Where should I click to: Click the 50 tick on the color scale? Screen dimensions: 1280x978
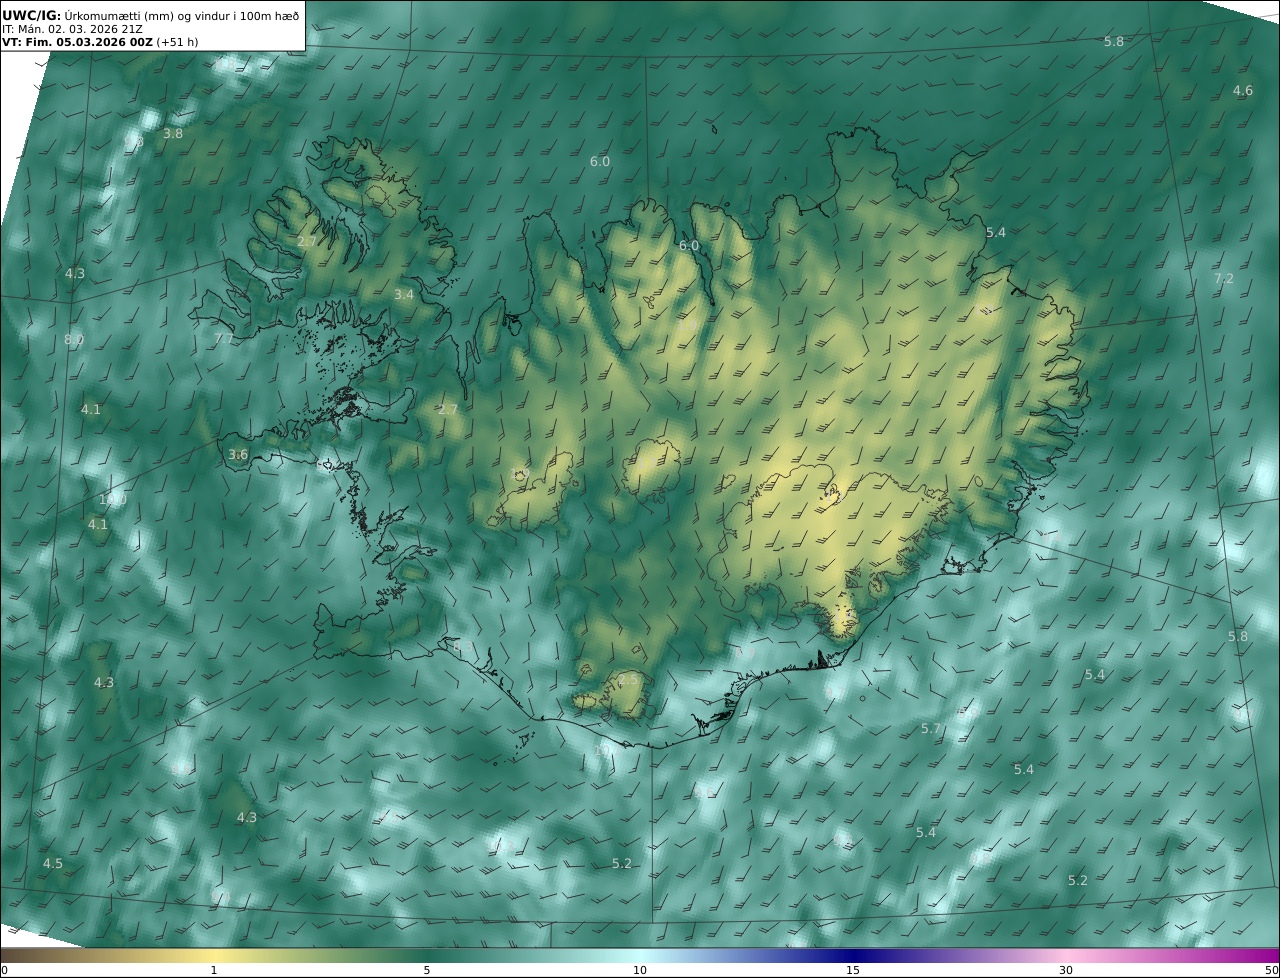coord(1272,971)
